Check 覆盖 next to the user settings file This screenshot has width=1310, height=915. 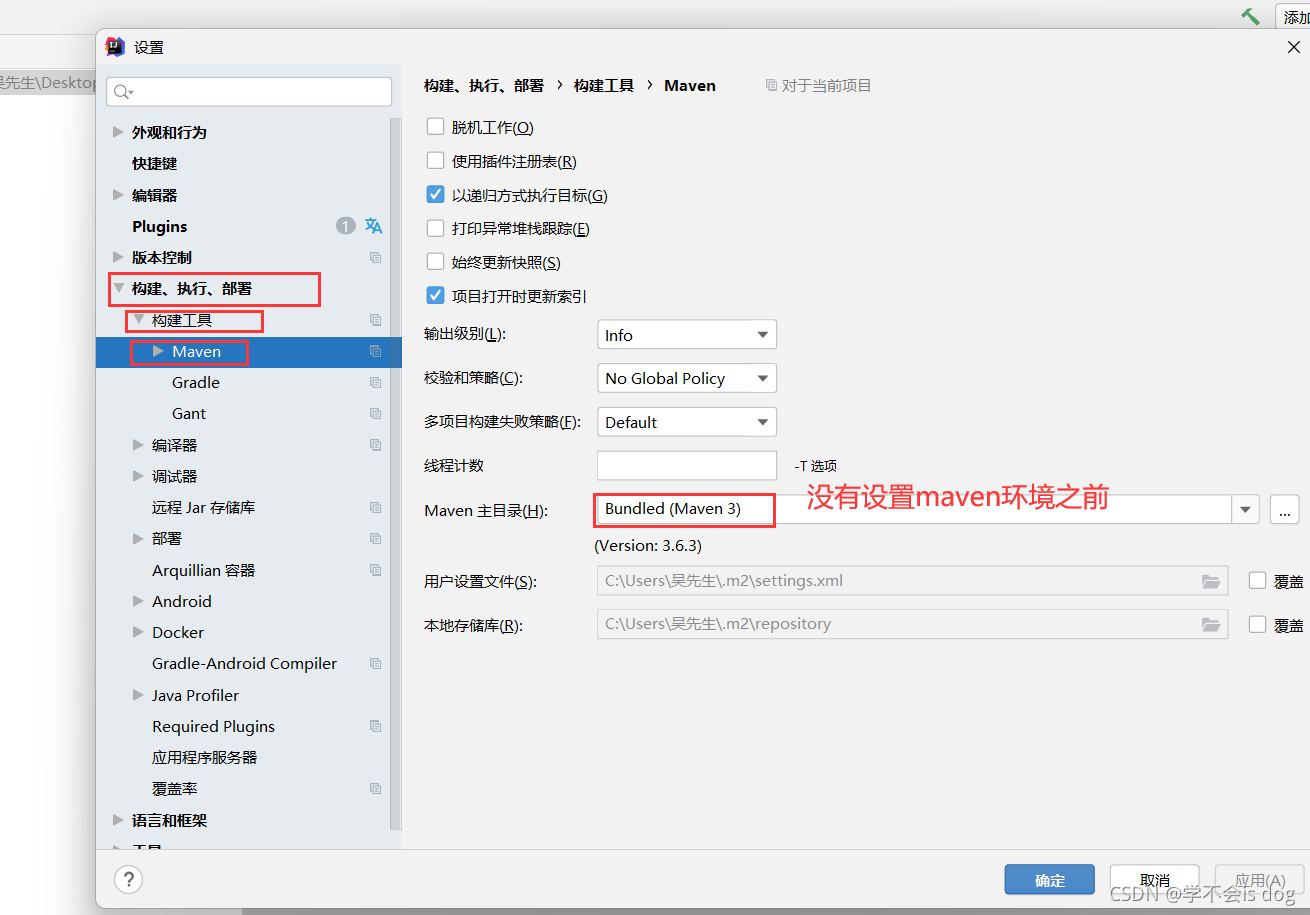click(1257, 580)
